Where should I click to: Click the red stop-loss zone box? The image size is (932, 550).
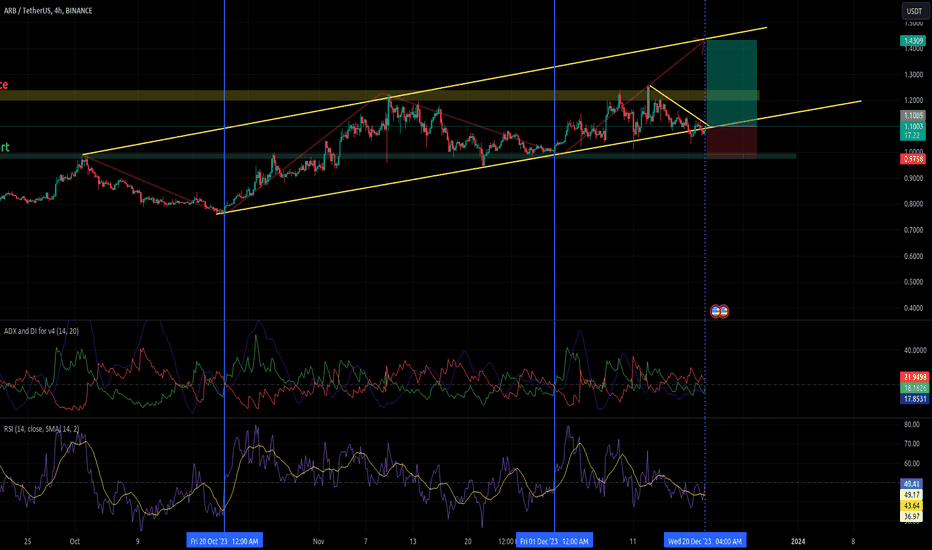[731, 143]
